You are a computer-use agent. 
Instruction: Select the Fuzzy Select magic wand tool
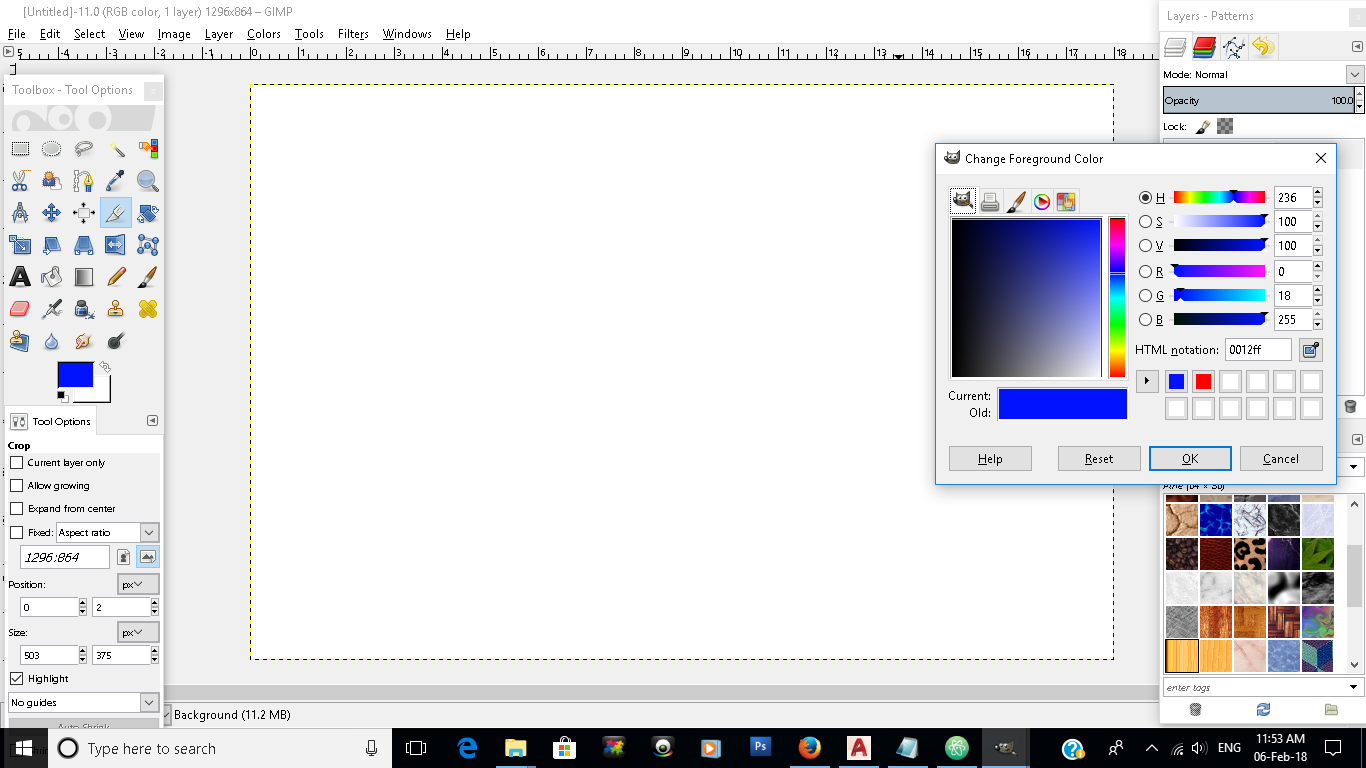pyautogui.click(x=116, y=149)
